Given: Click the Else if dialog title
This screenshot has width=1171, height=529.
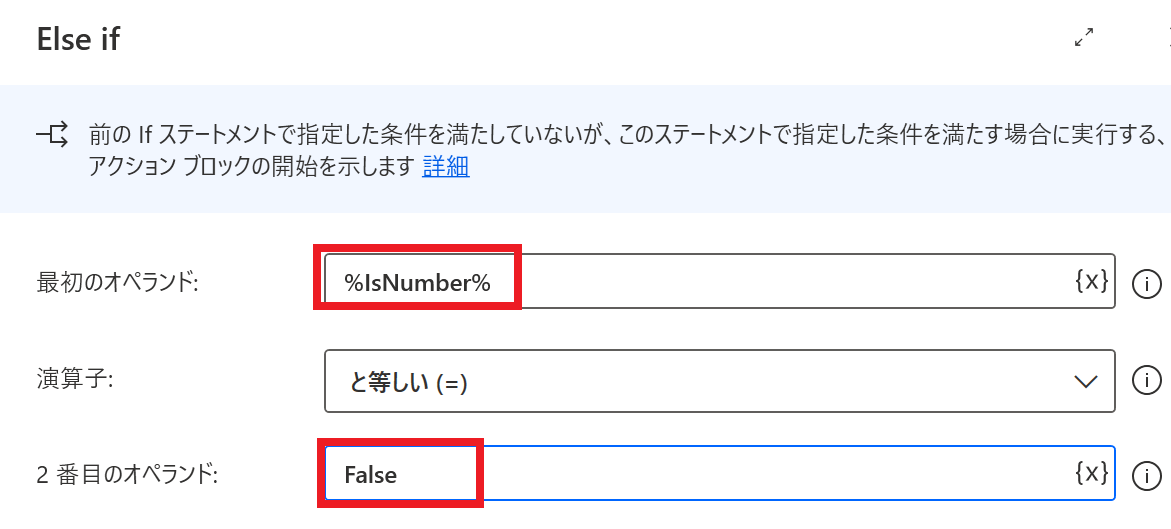Looking at the screenshot, I should [x=78, y=40].
